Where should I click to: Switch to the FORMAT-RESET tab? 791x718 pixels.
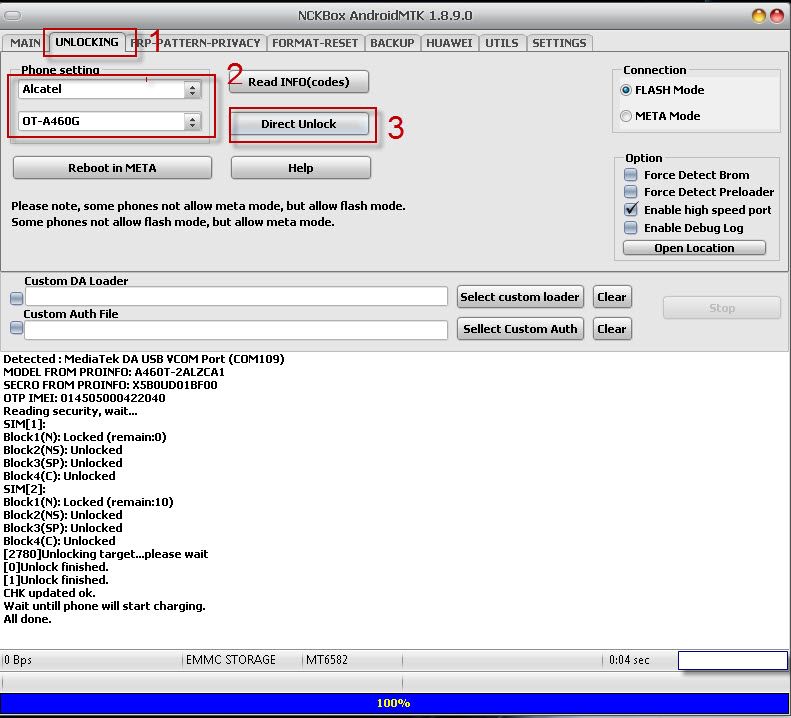[315, 43]
